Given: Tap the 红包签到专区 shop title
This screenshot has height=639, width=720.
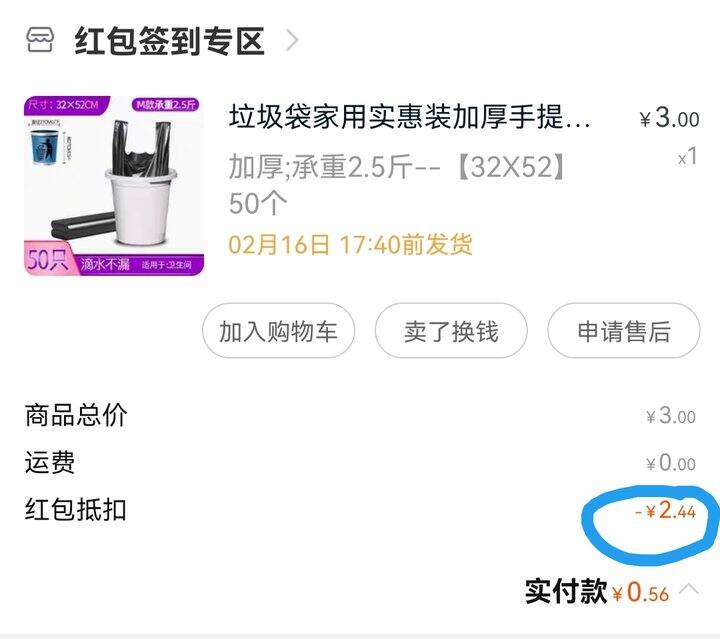Looking at the screenshot, I should (x=169, y=41).
